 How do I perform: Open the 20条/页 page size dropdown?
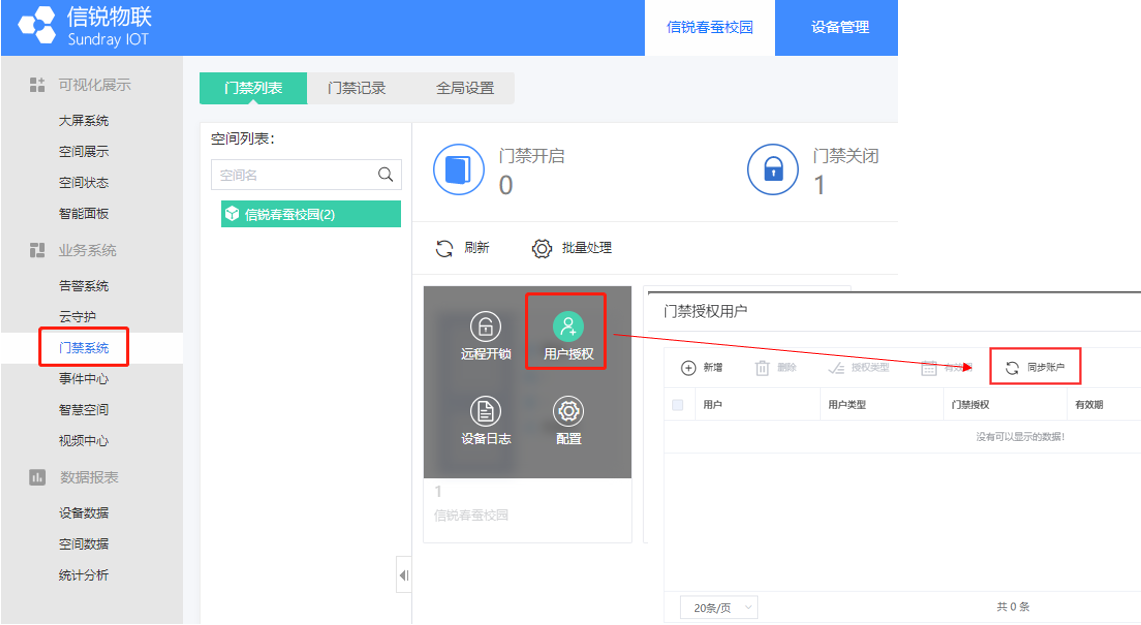pyautogui.click(x=719, y=608)
